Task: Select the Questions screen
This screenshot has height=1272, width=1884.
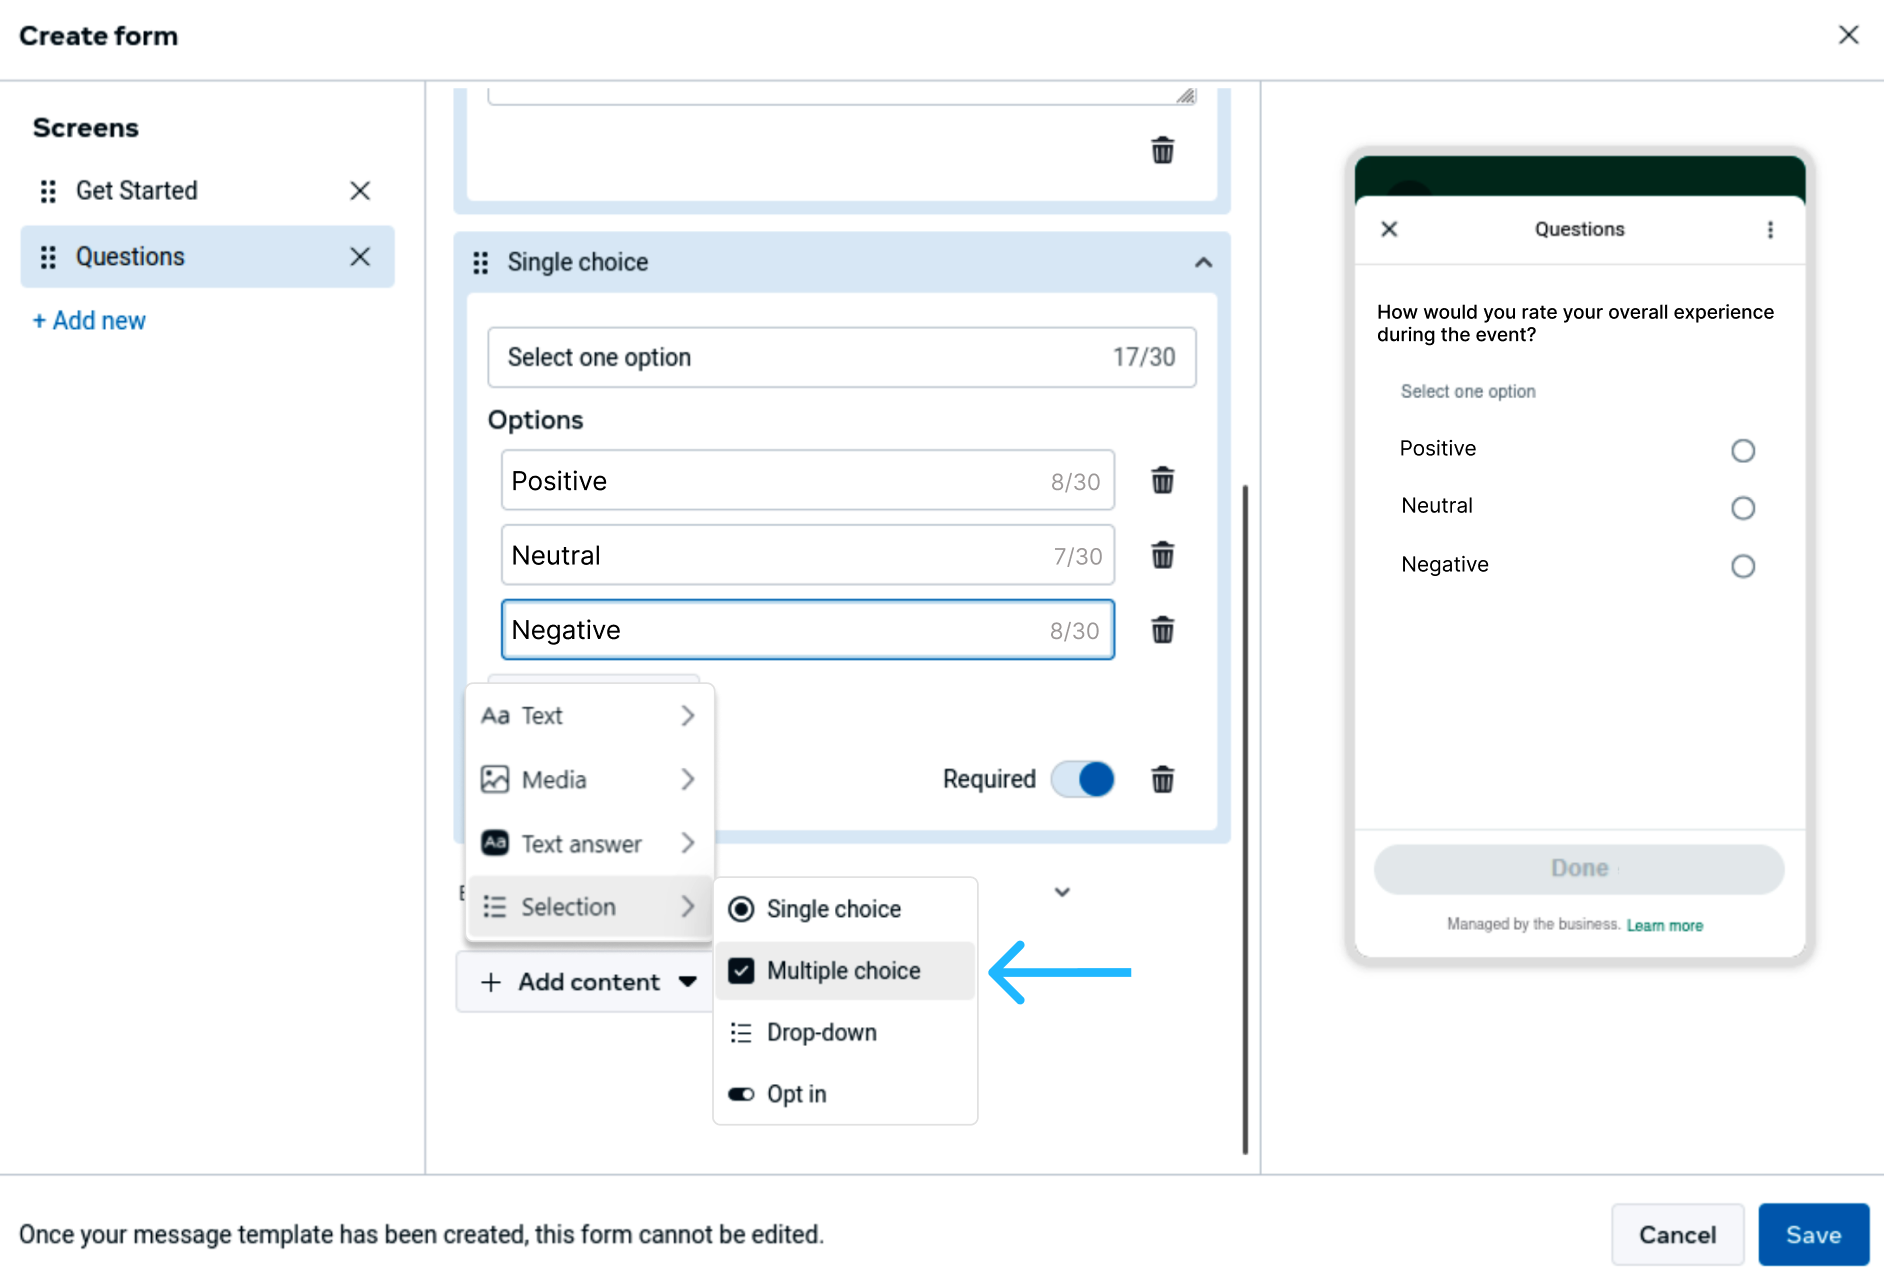Action: [207, 257]
